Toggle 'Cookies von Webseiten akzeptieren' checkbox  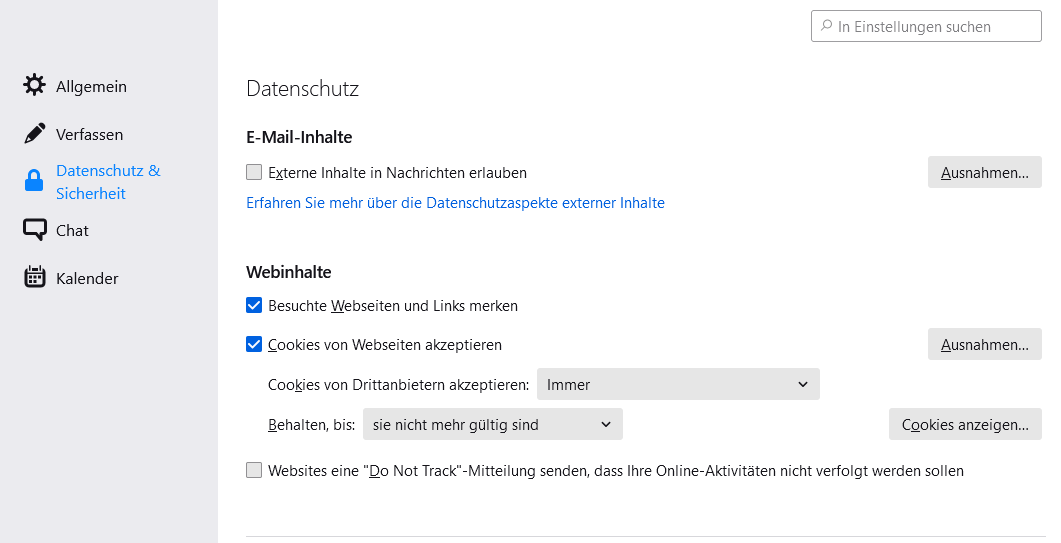(254, 344)
